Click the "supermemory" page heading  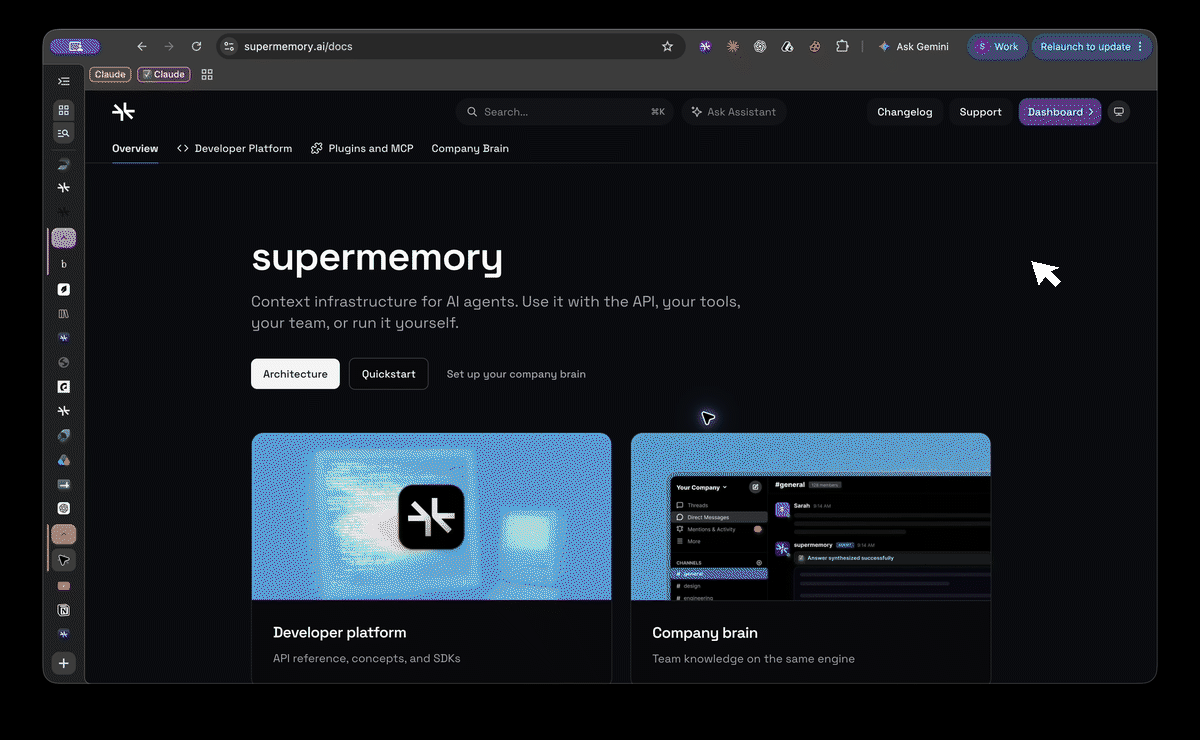(377, 258)
